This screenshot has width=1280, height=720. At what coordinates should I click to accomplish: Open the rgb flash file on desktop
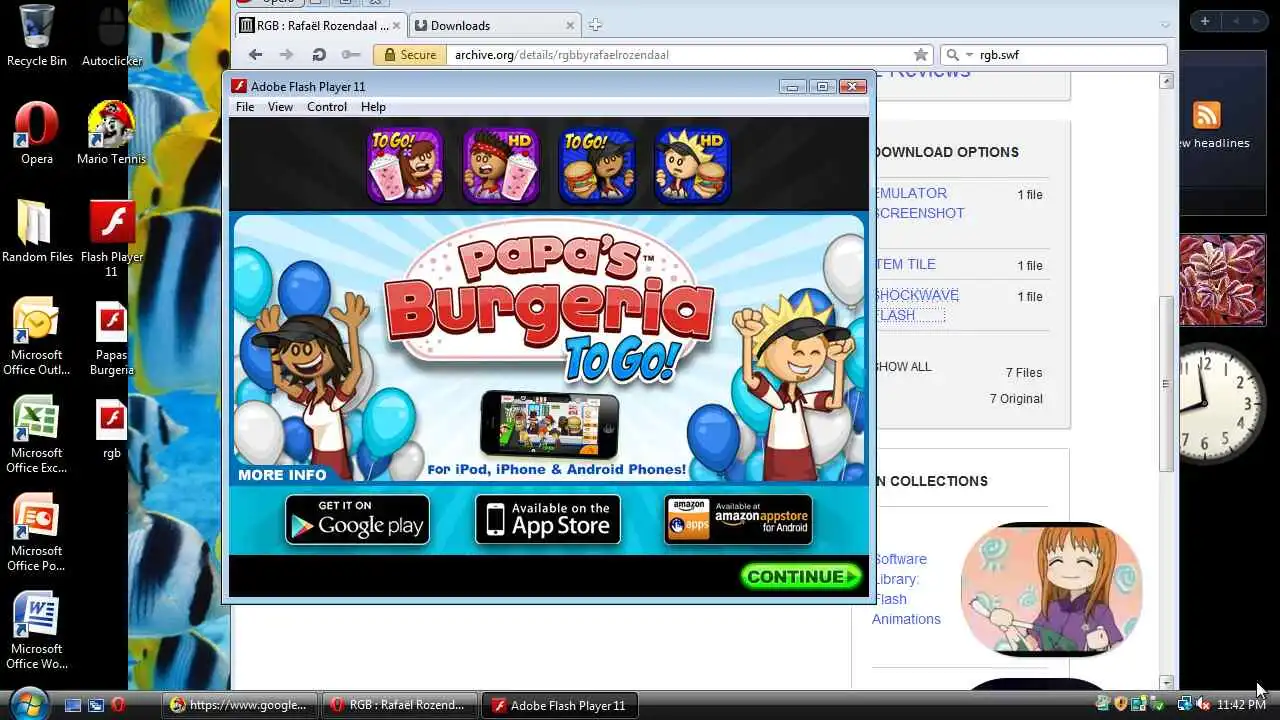point(111,428)
